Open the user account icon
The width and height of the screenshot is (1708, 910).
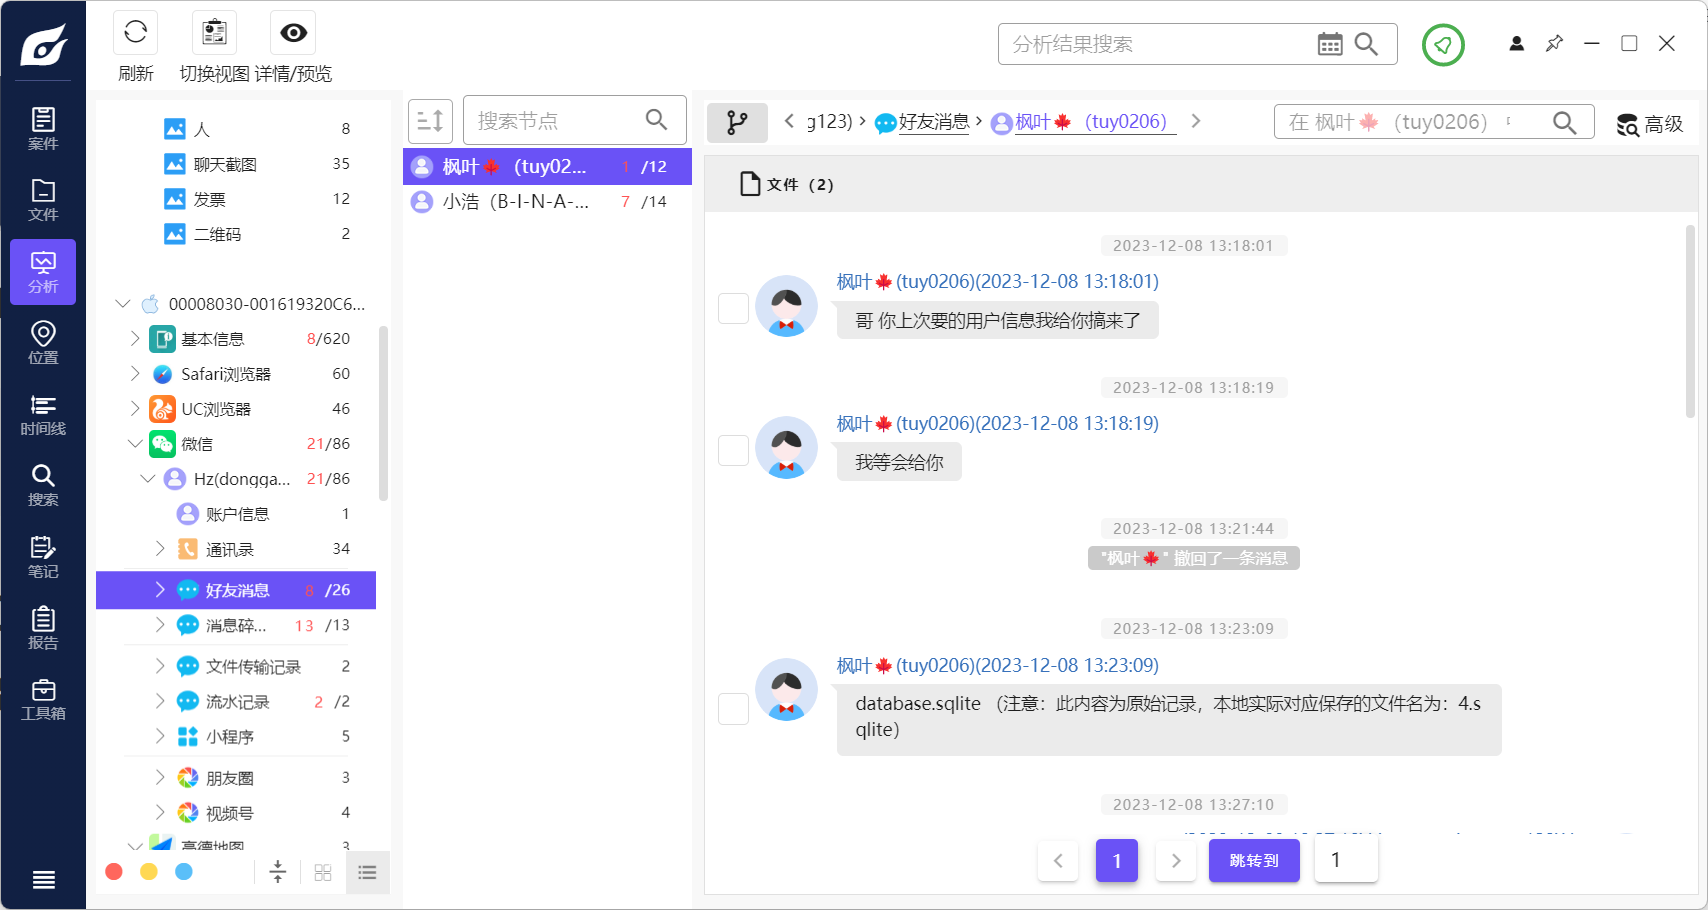pyautogui.click(x=1516, y=44)
